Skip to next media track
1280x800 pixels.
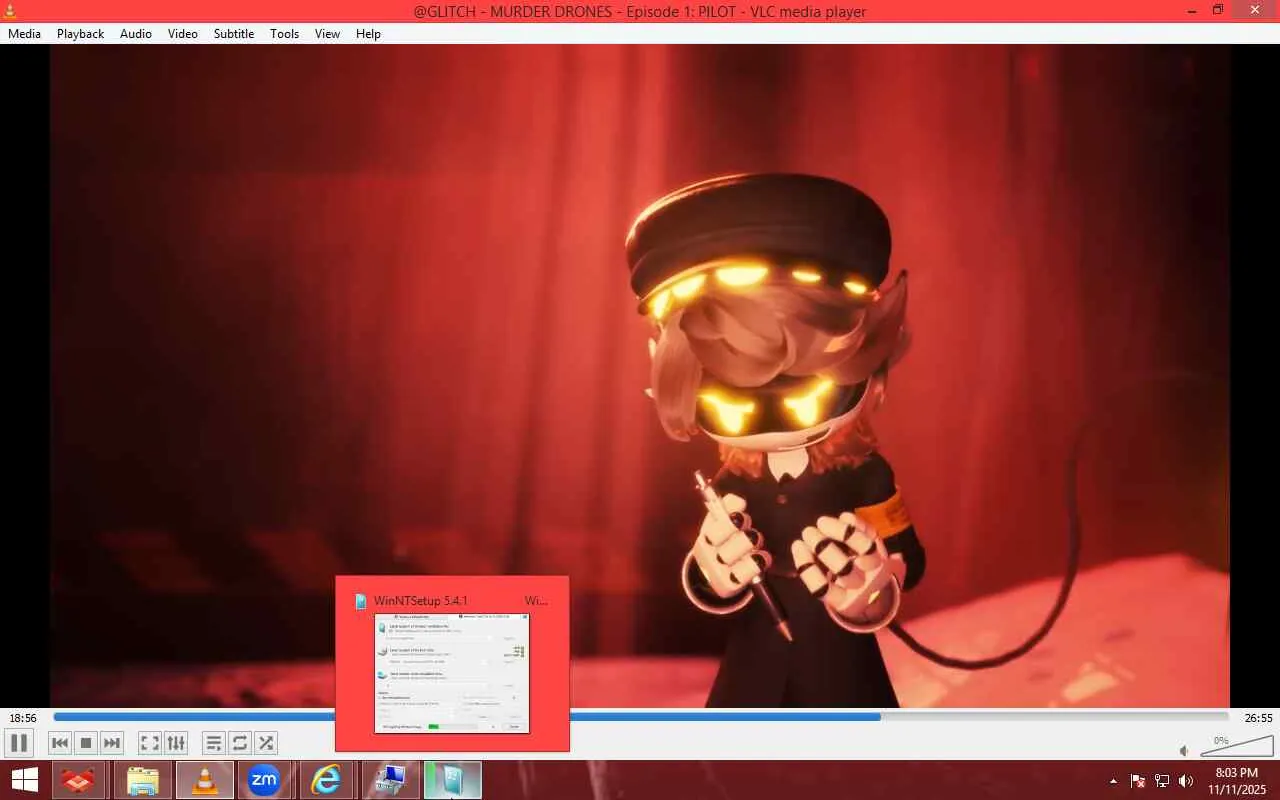(x=112, y=743)
